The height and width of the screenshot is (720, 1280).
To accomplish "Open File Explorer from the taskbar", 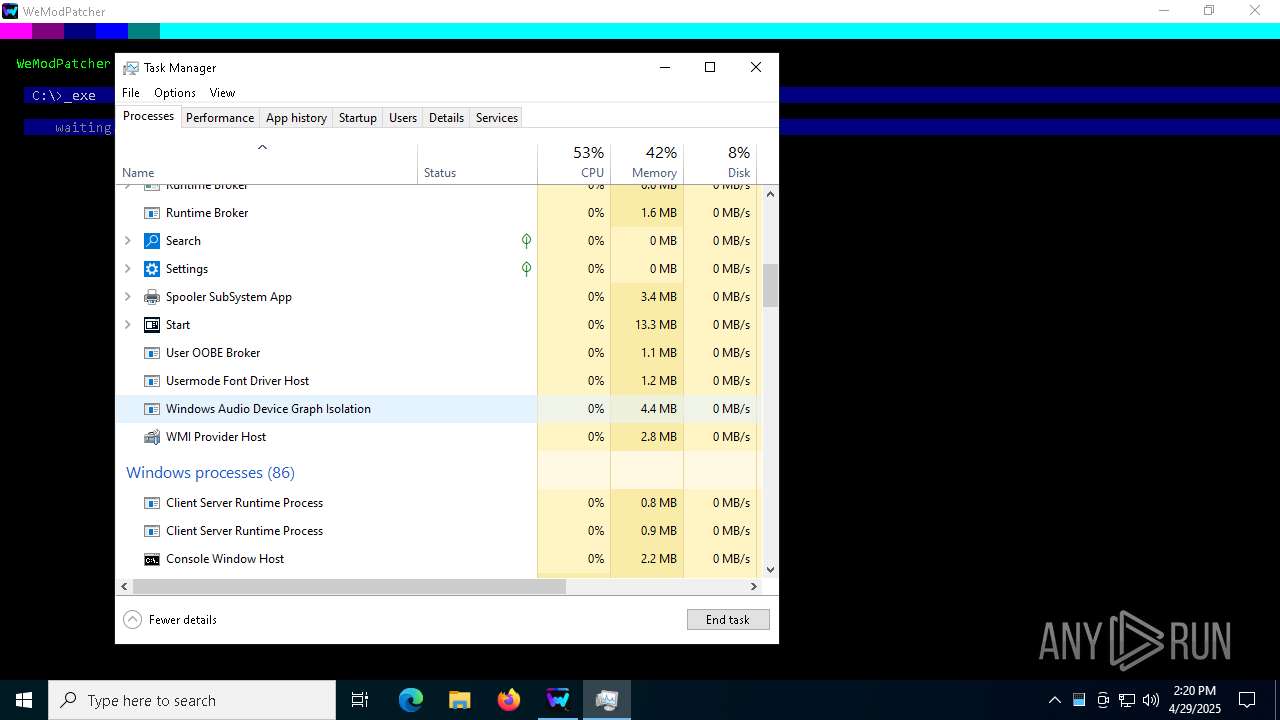I will point(459,700).
